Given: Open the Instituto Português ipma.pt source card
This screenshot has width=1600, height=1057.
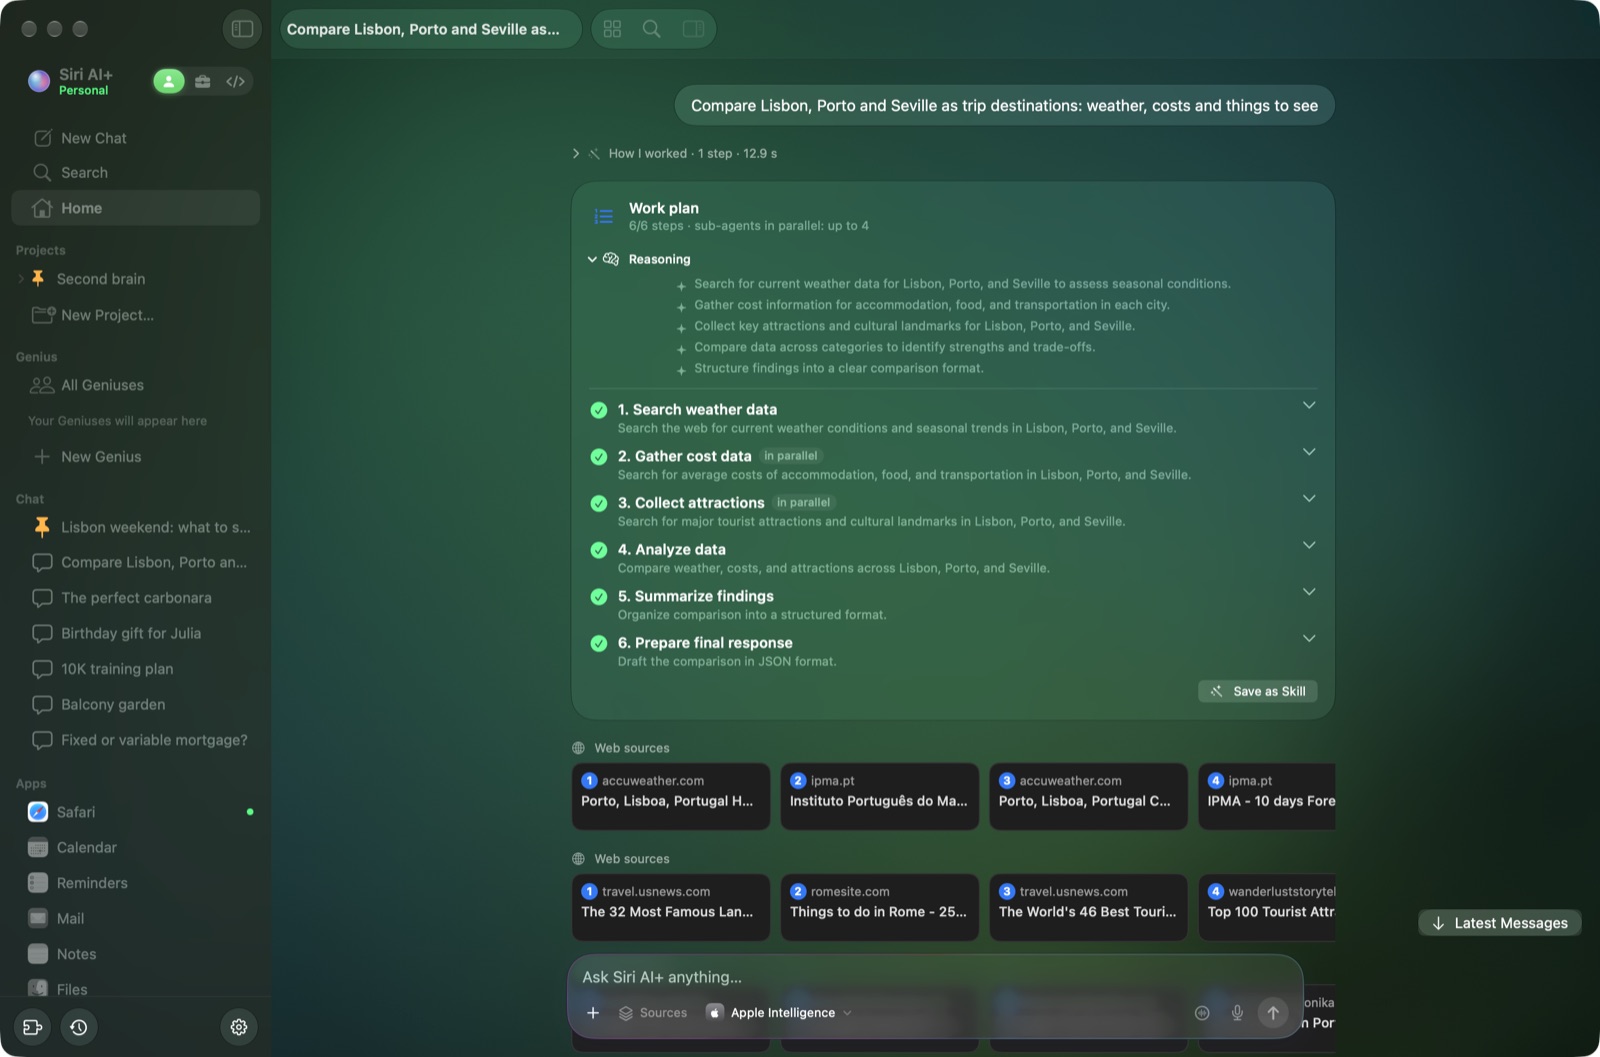Looking at the screenshot, I should pos(879,796).
